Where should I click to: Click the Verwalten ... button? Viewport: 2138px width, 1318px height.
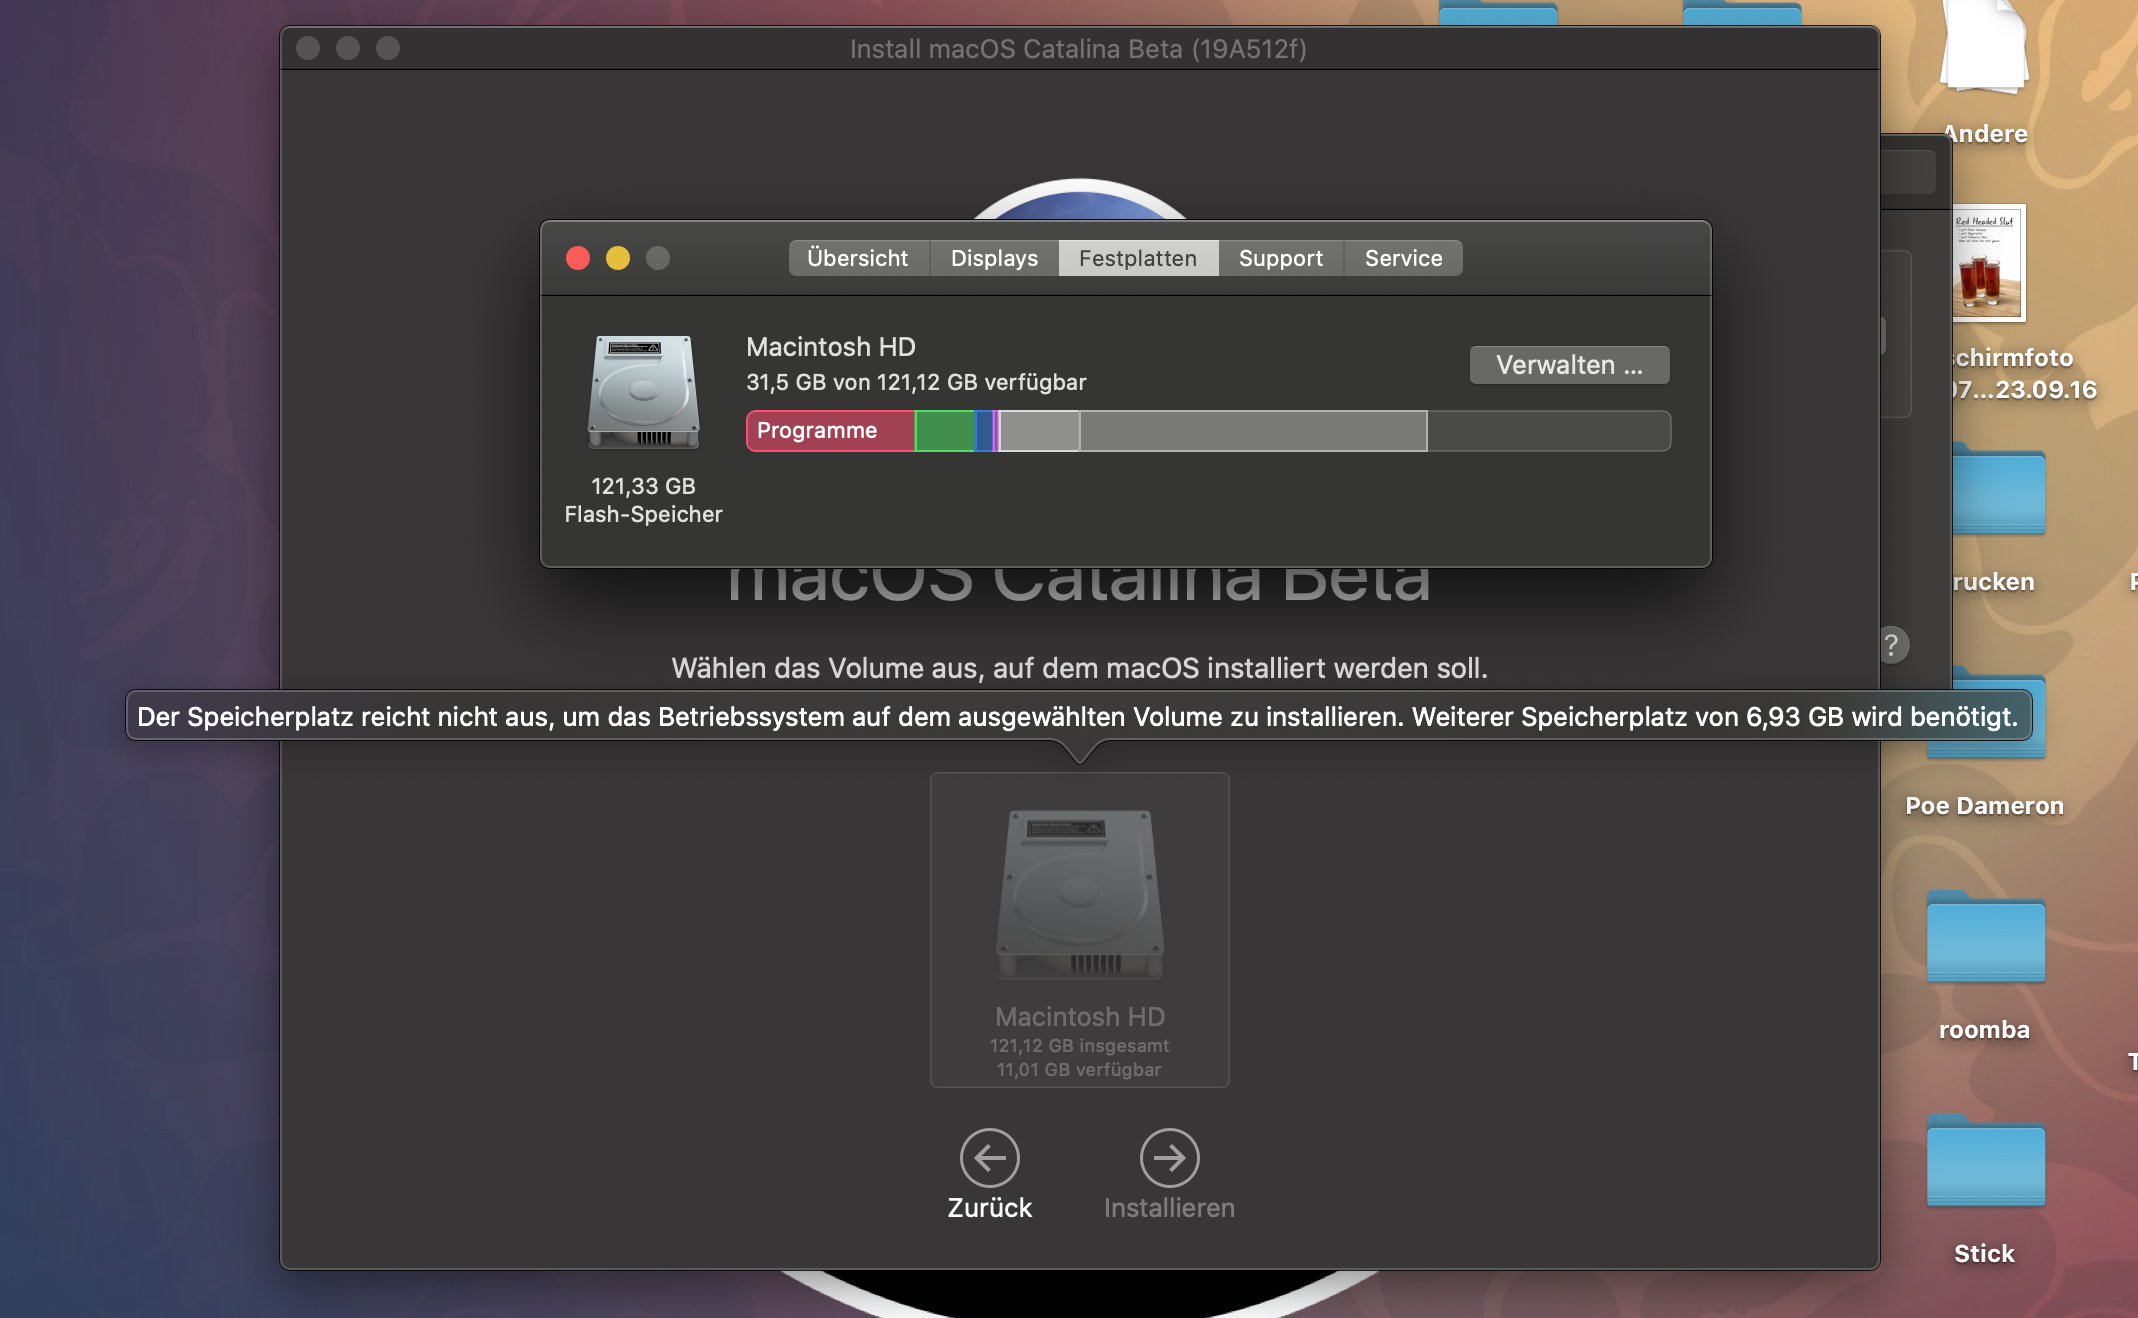tap(1568, 365)
